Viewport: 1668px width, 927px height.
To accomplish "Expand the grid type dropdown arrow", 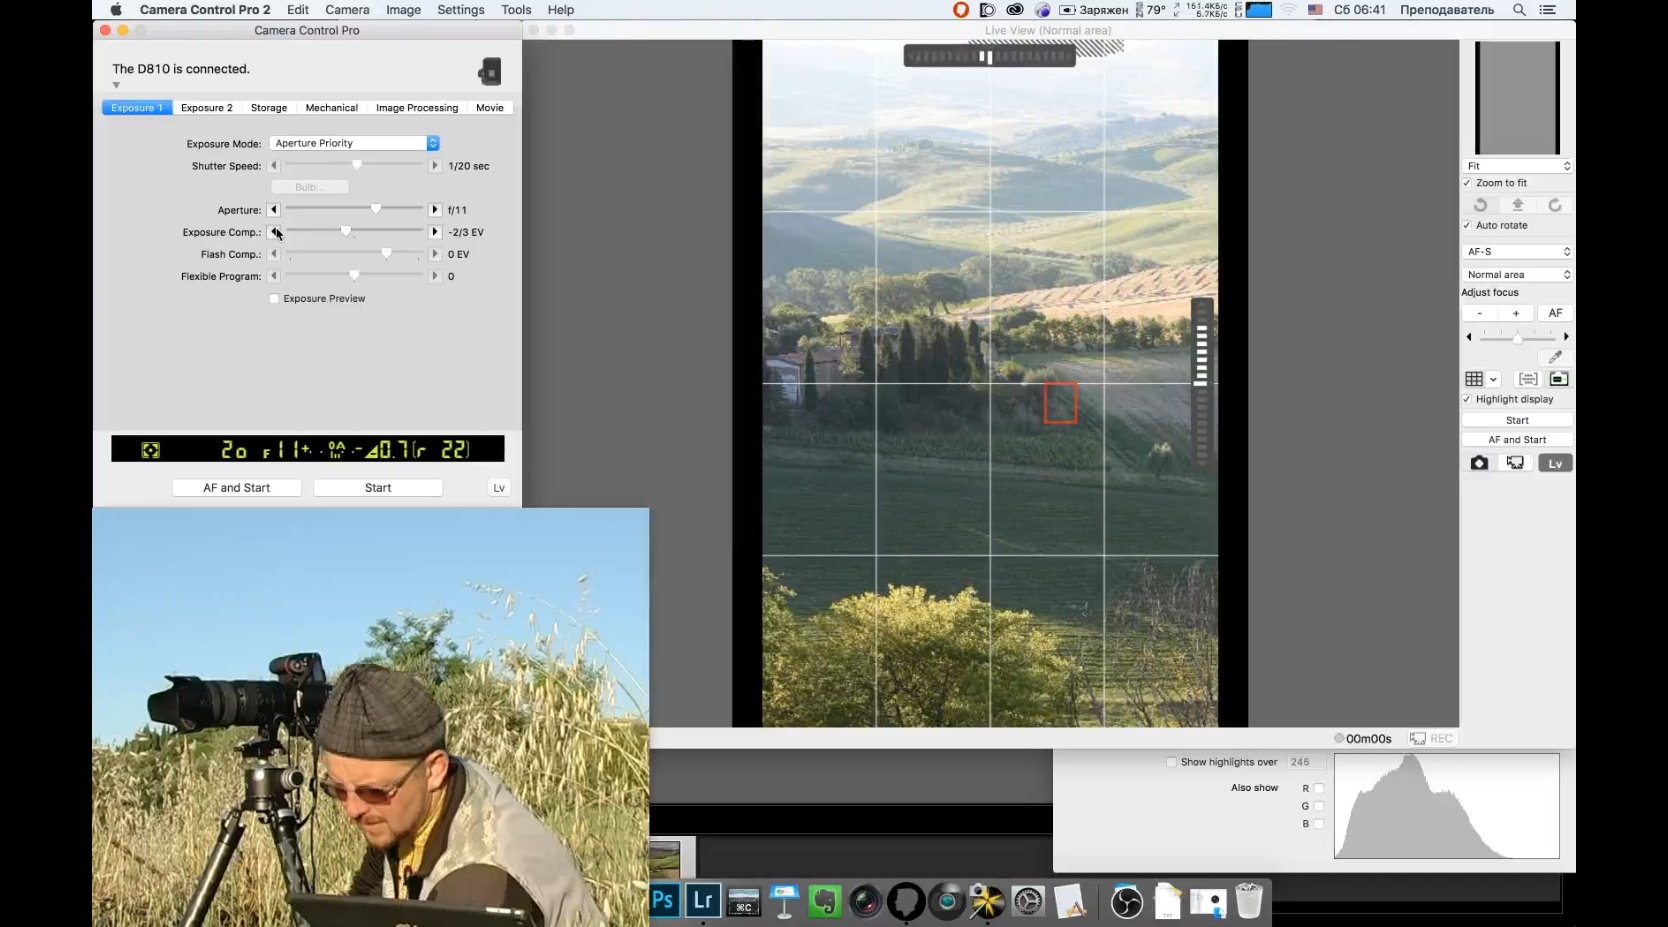I will [x=1493, y=379].
